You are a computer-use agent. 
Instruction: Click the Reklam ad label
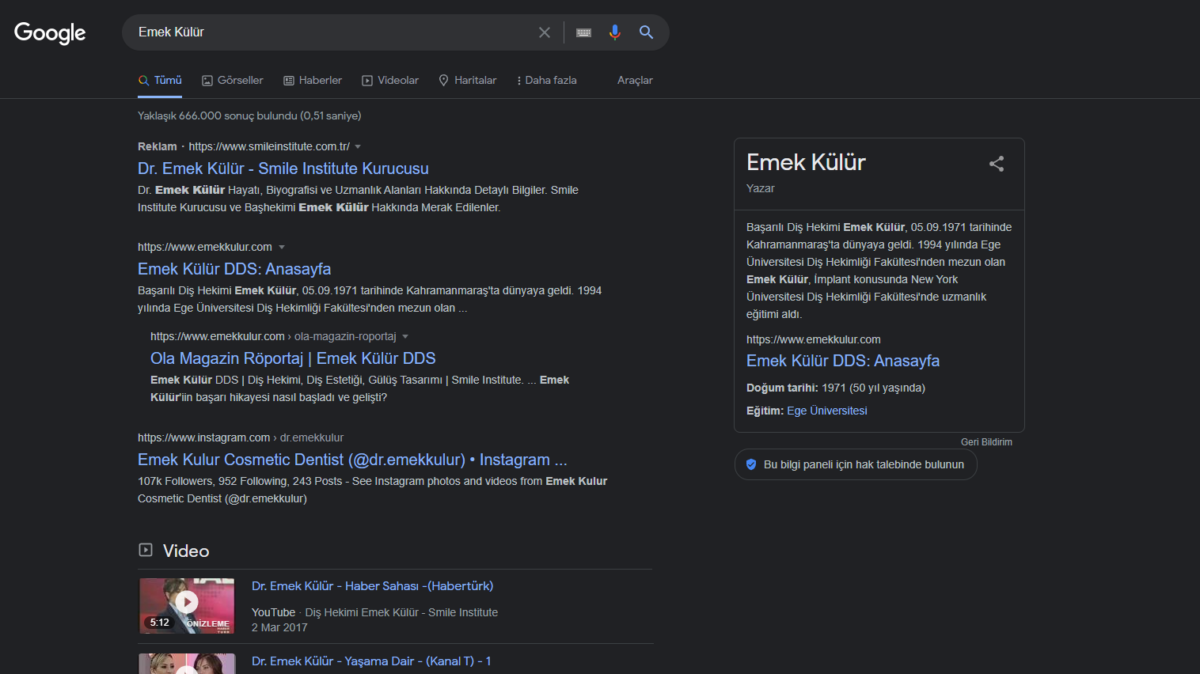click(157, 147)
